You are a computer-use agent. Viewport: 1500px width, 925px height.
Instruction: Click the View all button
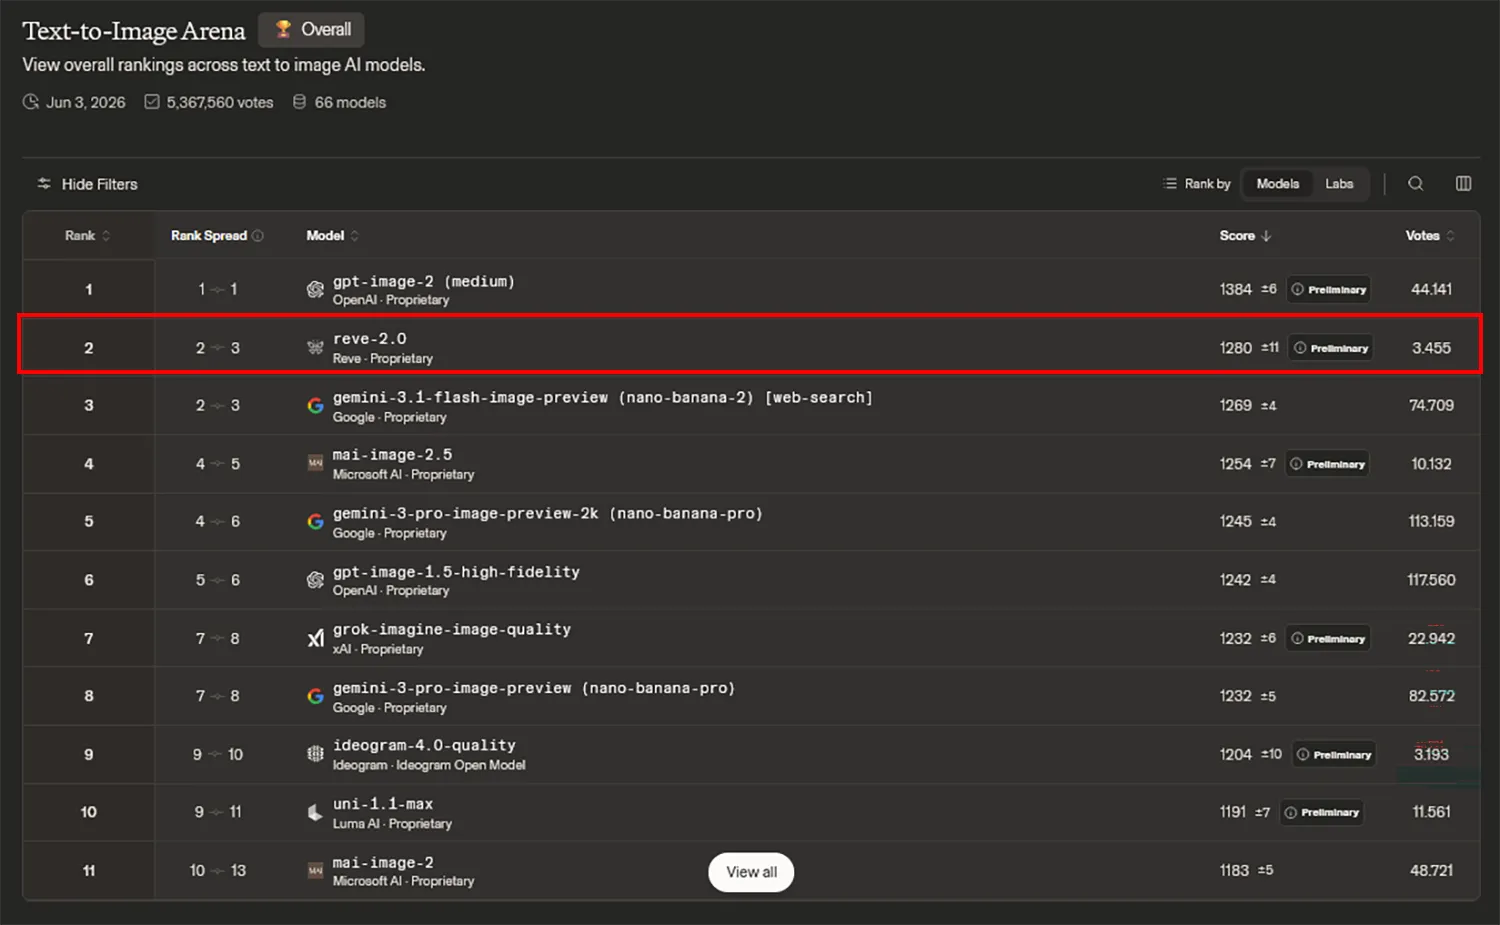(751, 872)
